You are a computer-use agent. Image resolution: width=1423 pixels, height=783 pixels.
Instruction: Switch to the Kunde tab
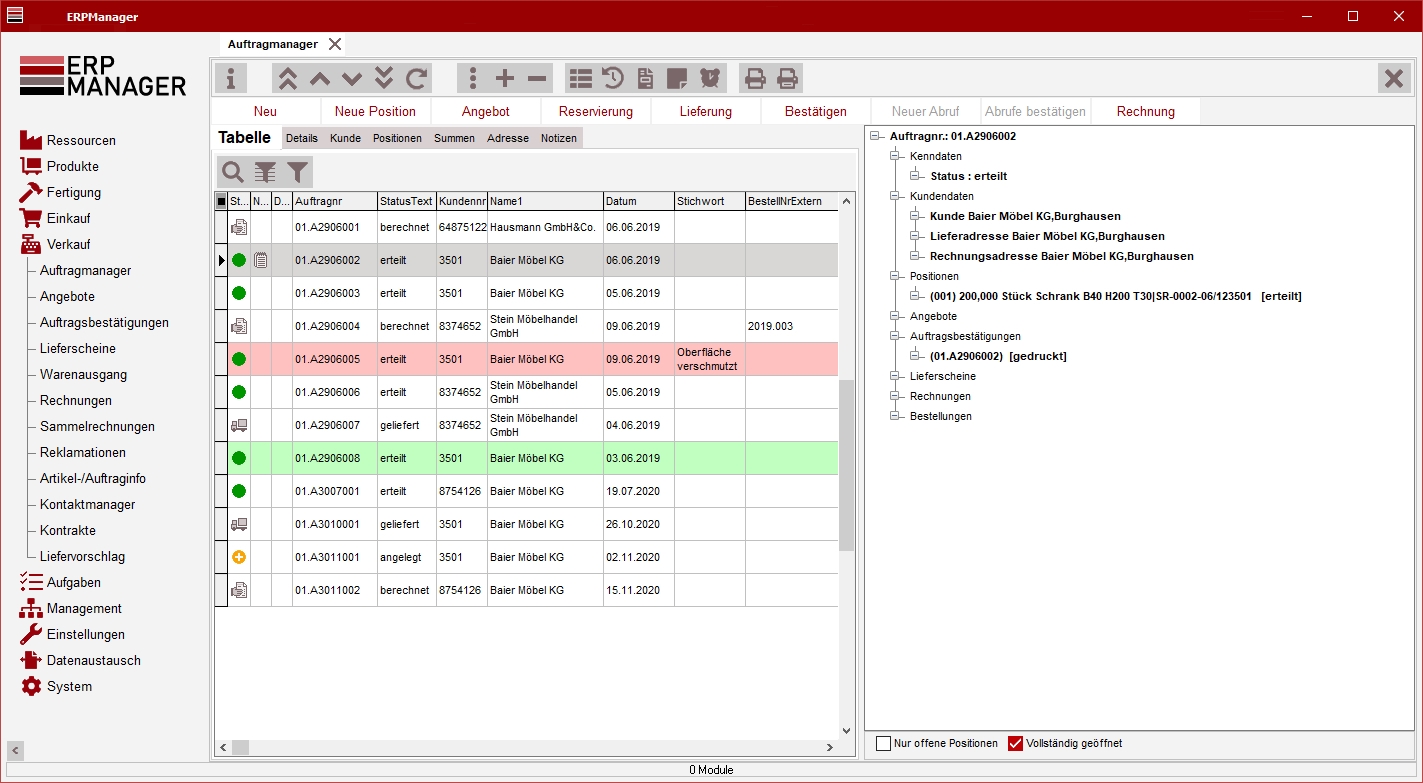pos(345,138)
